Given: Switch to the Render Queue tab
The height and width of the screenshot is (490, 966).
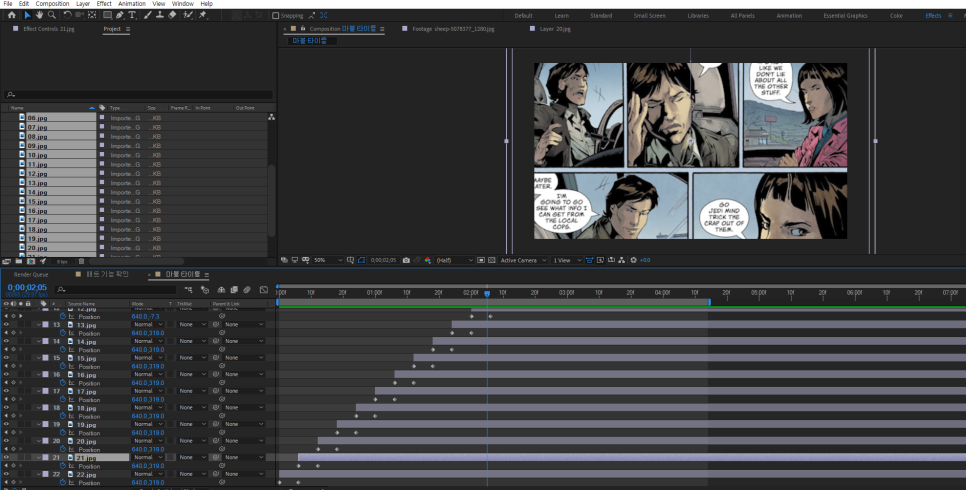Looking at the screenshot, I should tap(31, 274).
